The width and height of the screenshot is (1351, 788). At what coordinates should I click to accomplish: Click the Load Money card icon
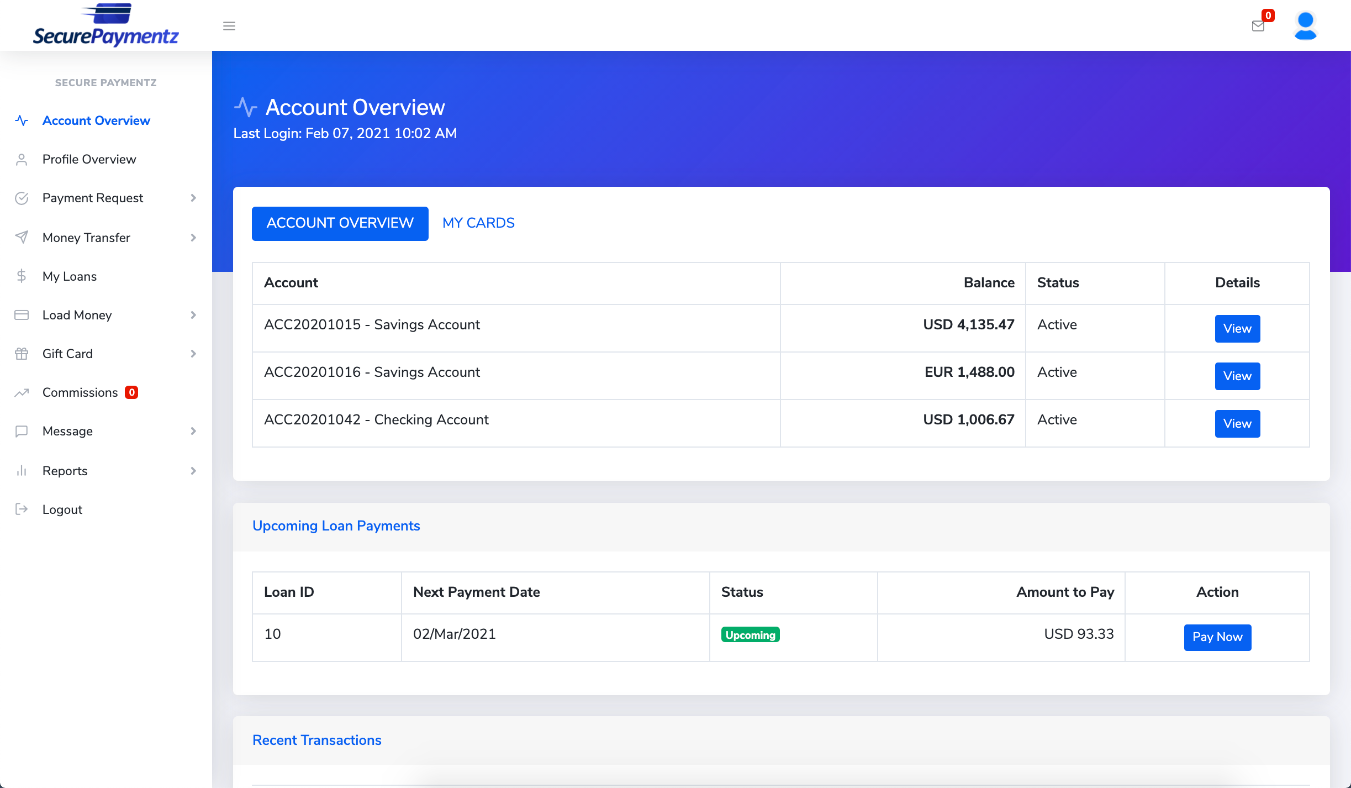[21, 314]
